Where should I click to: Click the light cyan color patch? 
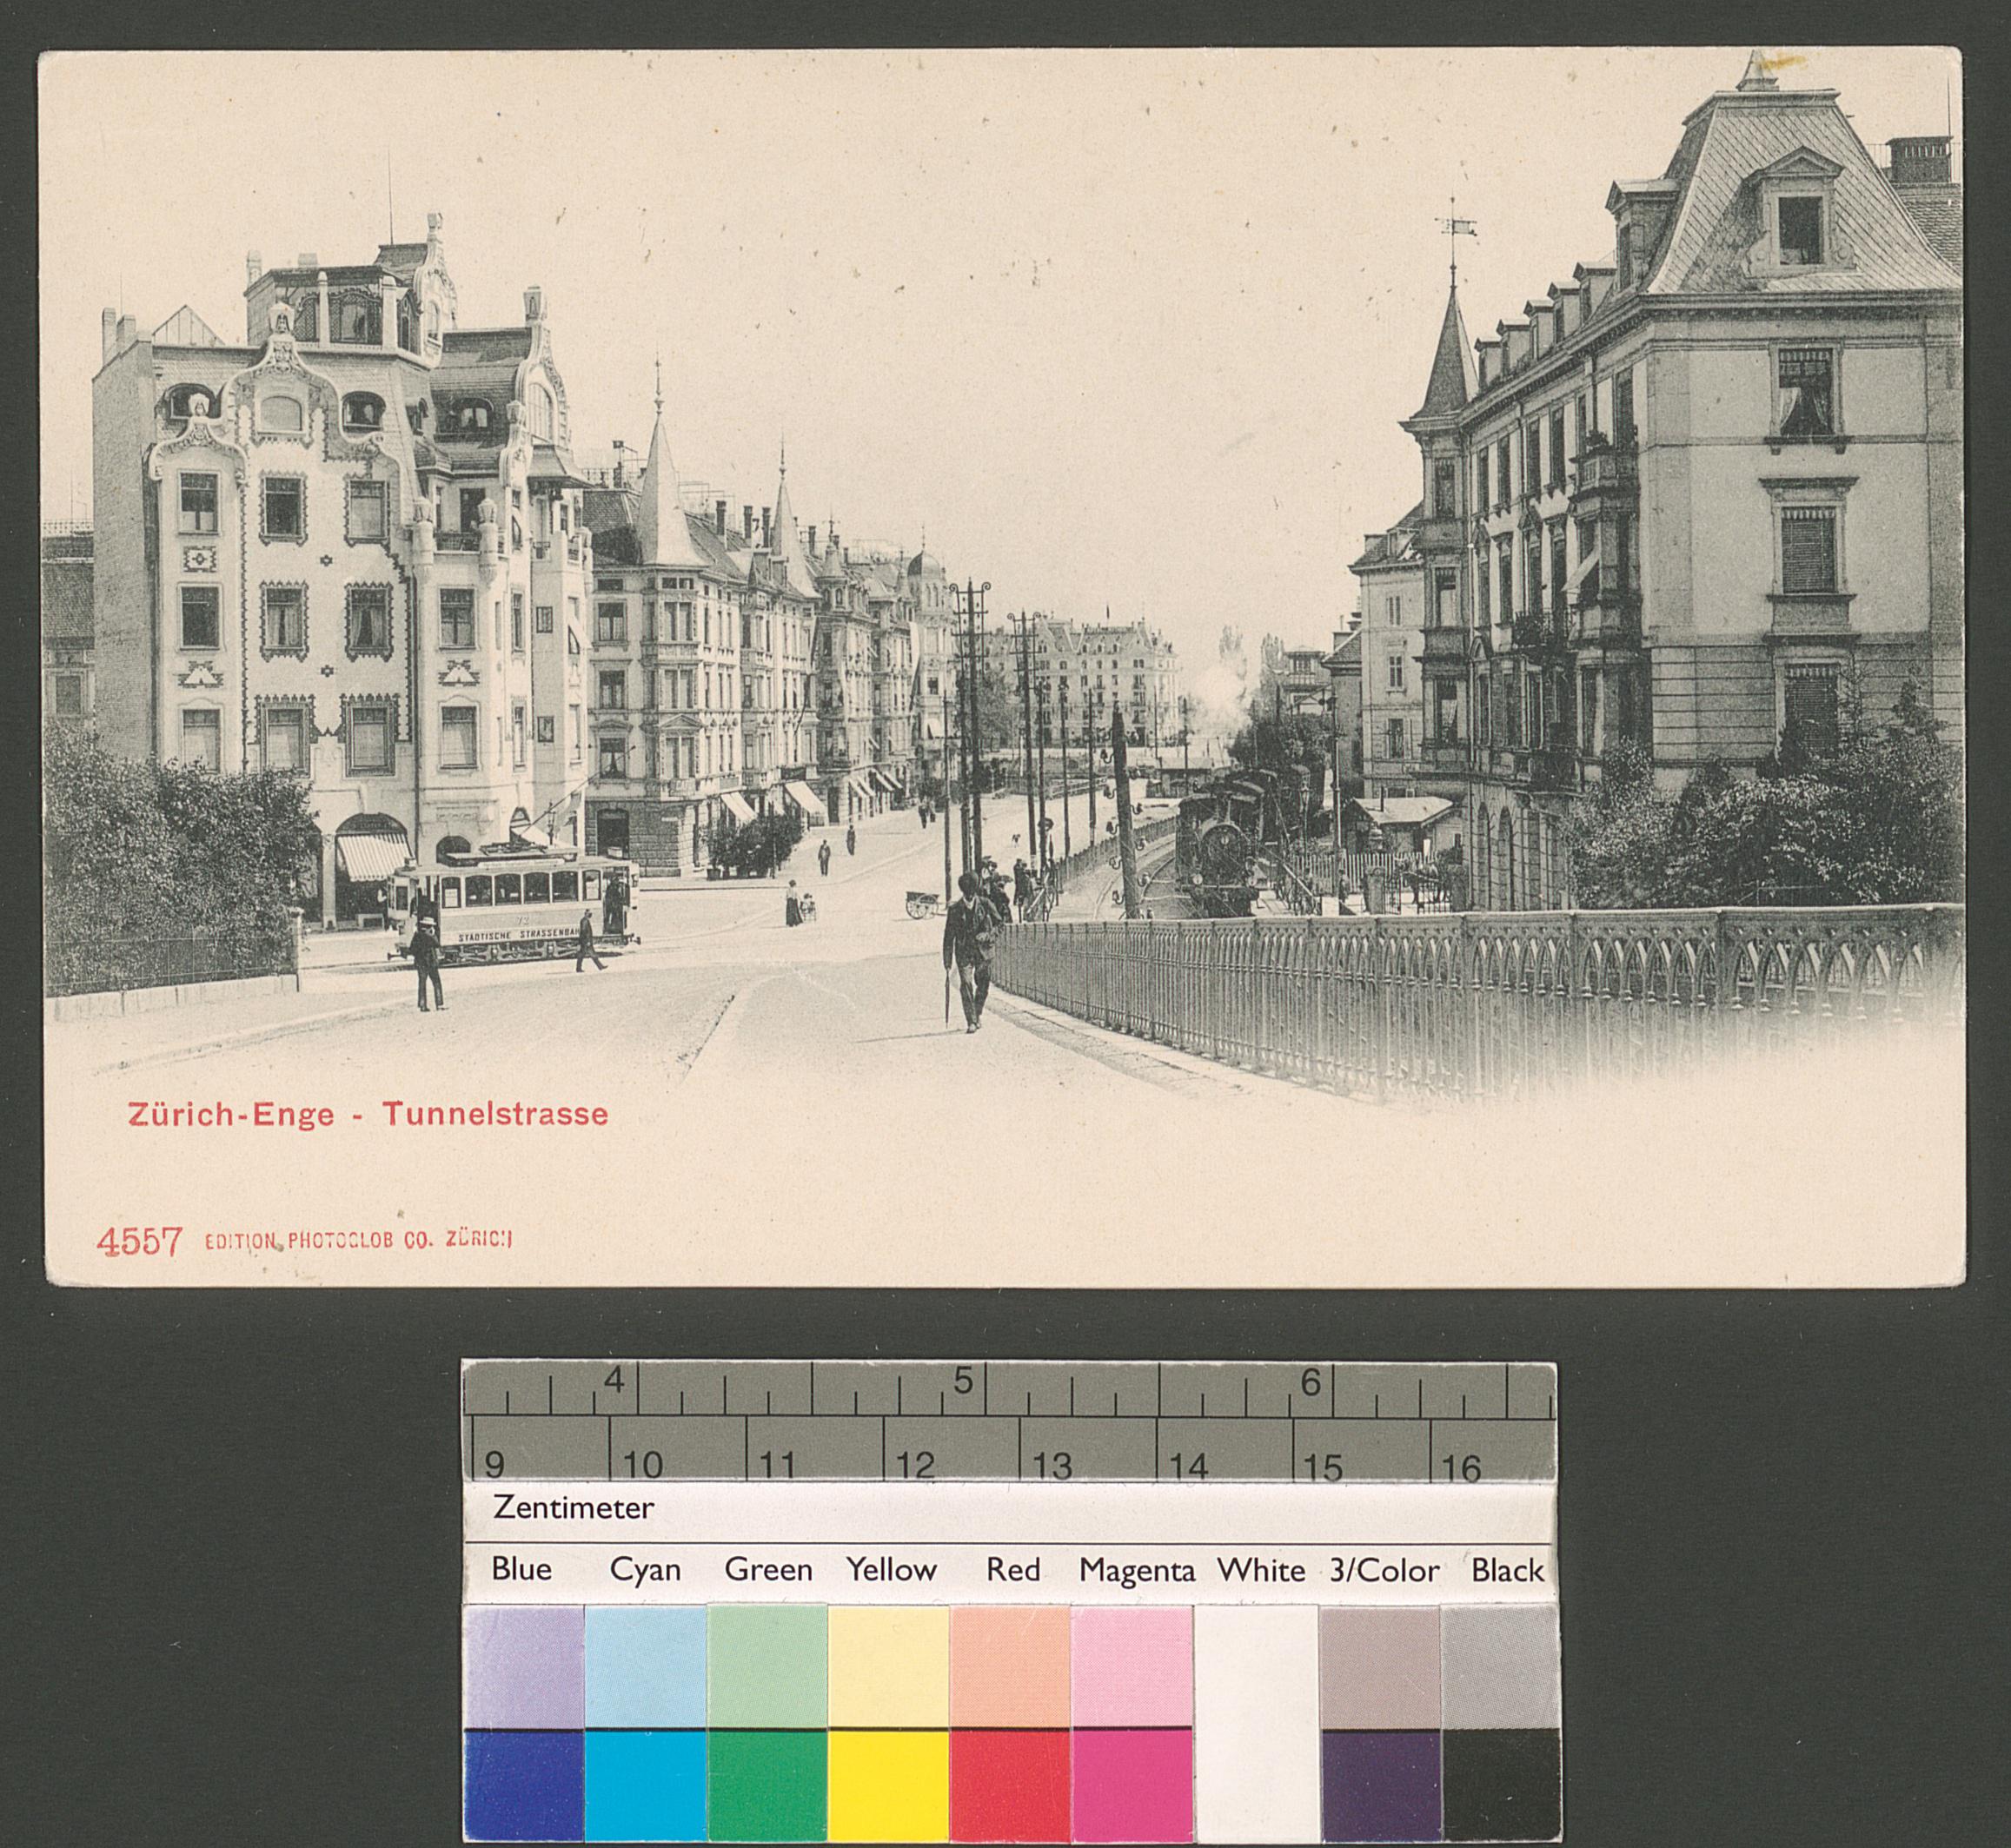(x=645, y=1665)
